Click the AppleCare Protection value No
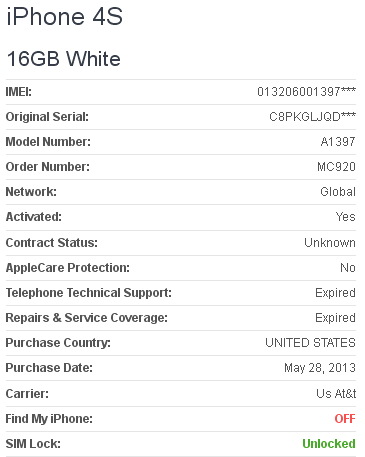Viewport: 365px width, 457px height. (348, 268)
